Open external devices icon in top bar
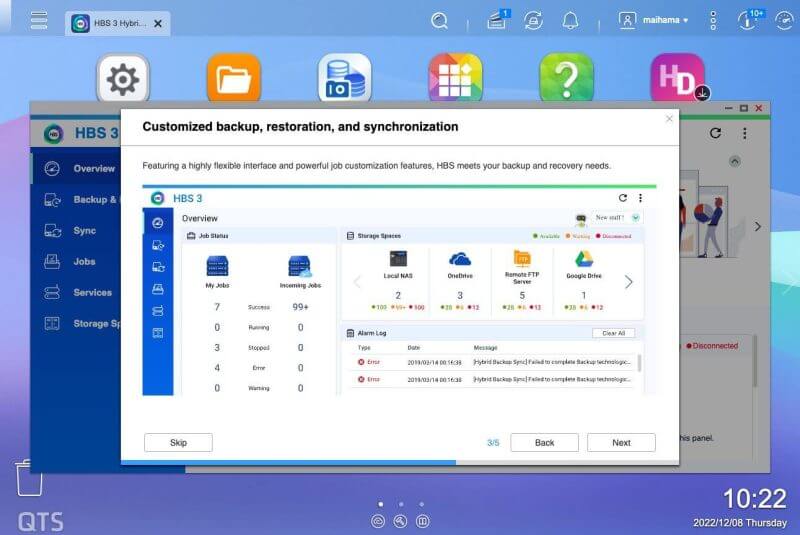This screenshot has height=535, width=800. pyautogui.click(x=533, y=20)
